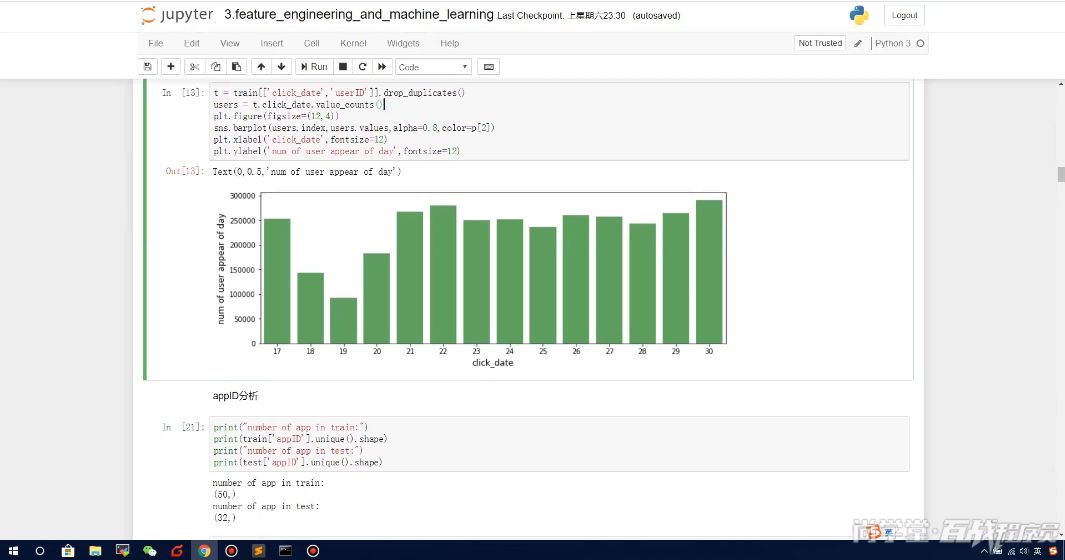Open the Kernel menu
Viewport: 1065px width, 560px height.
353,43
